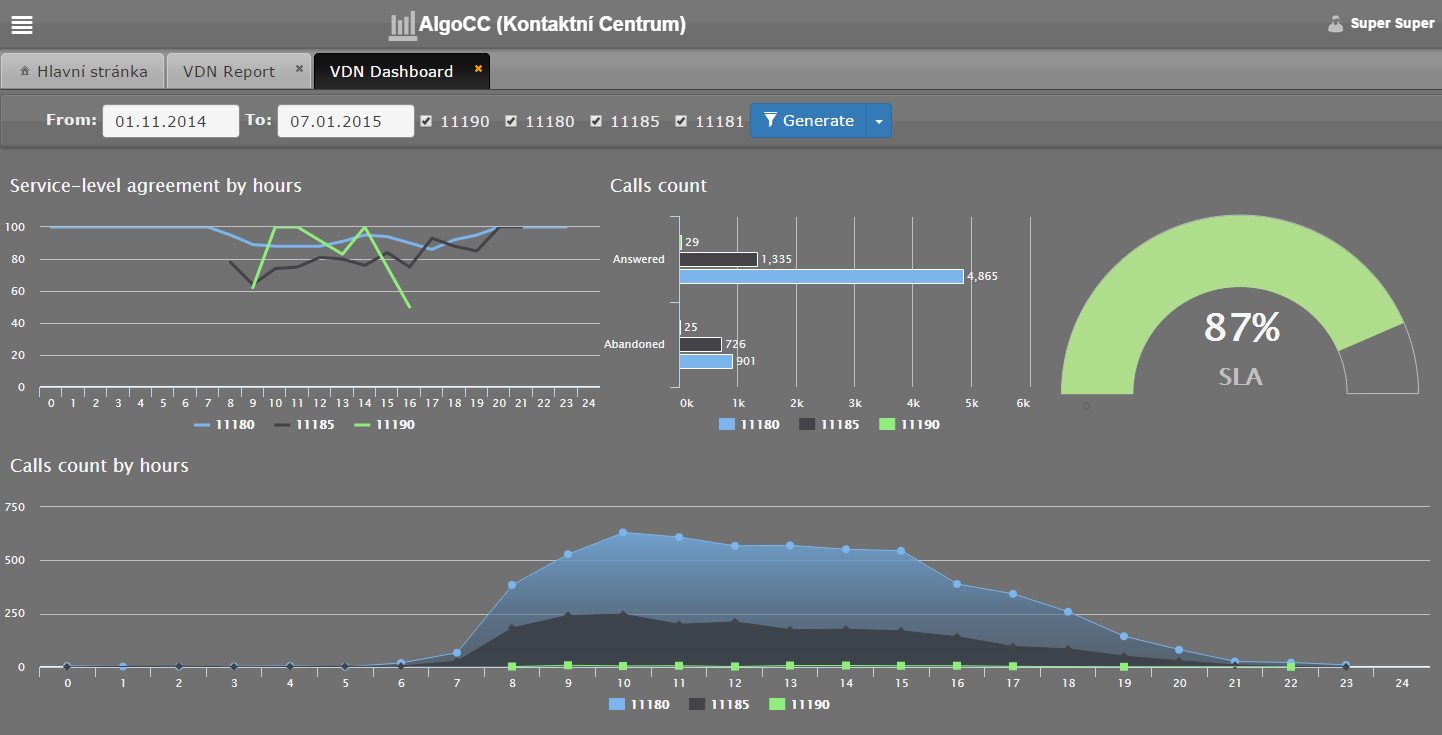The width and height of the screenshot is (1442, 735).
Task: Toggle the 11185 checkbox
Action: 596,121
